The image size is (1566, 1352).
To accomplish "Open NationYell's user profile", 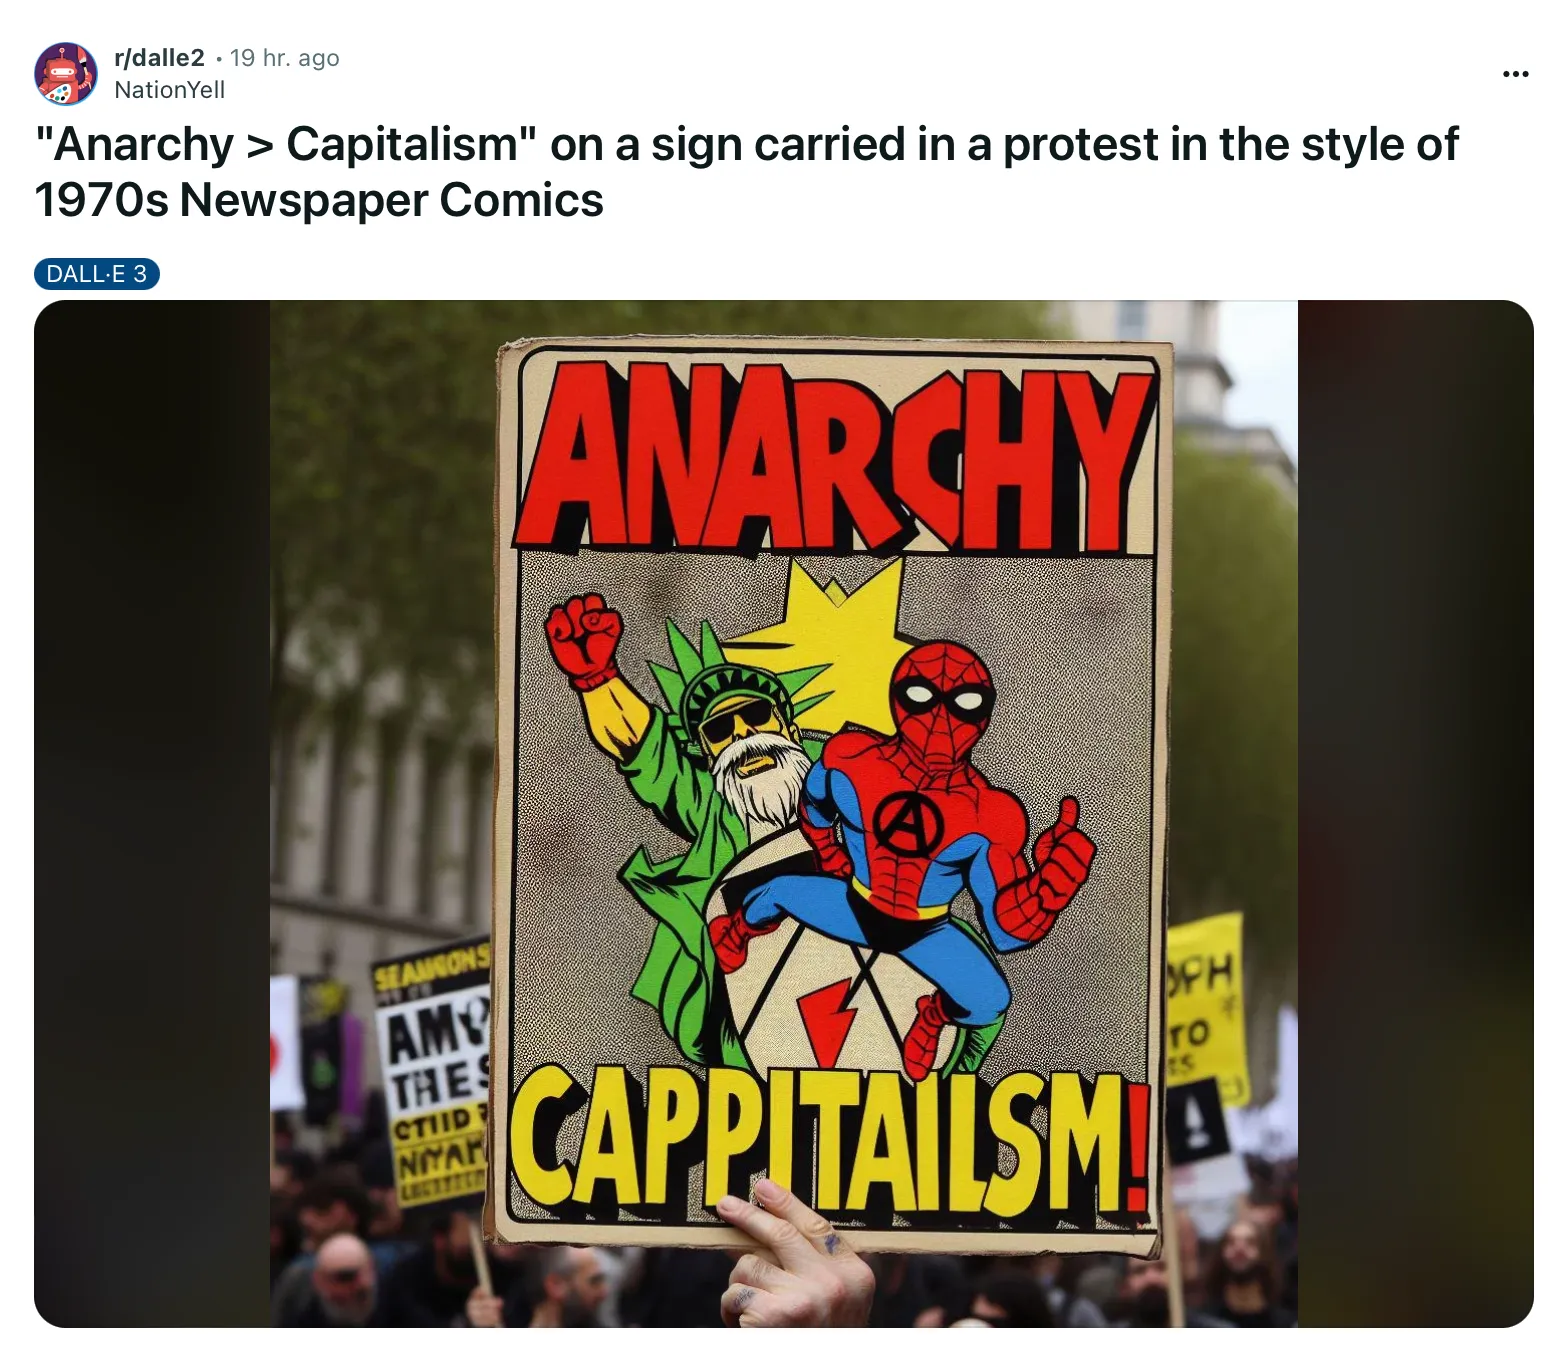I will click(x=169, y=90).
